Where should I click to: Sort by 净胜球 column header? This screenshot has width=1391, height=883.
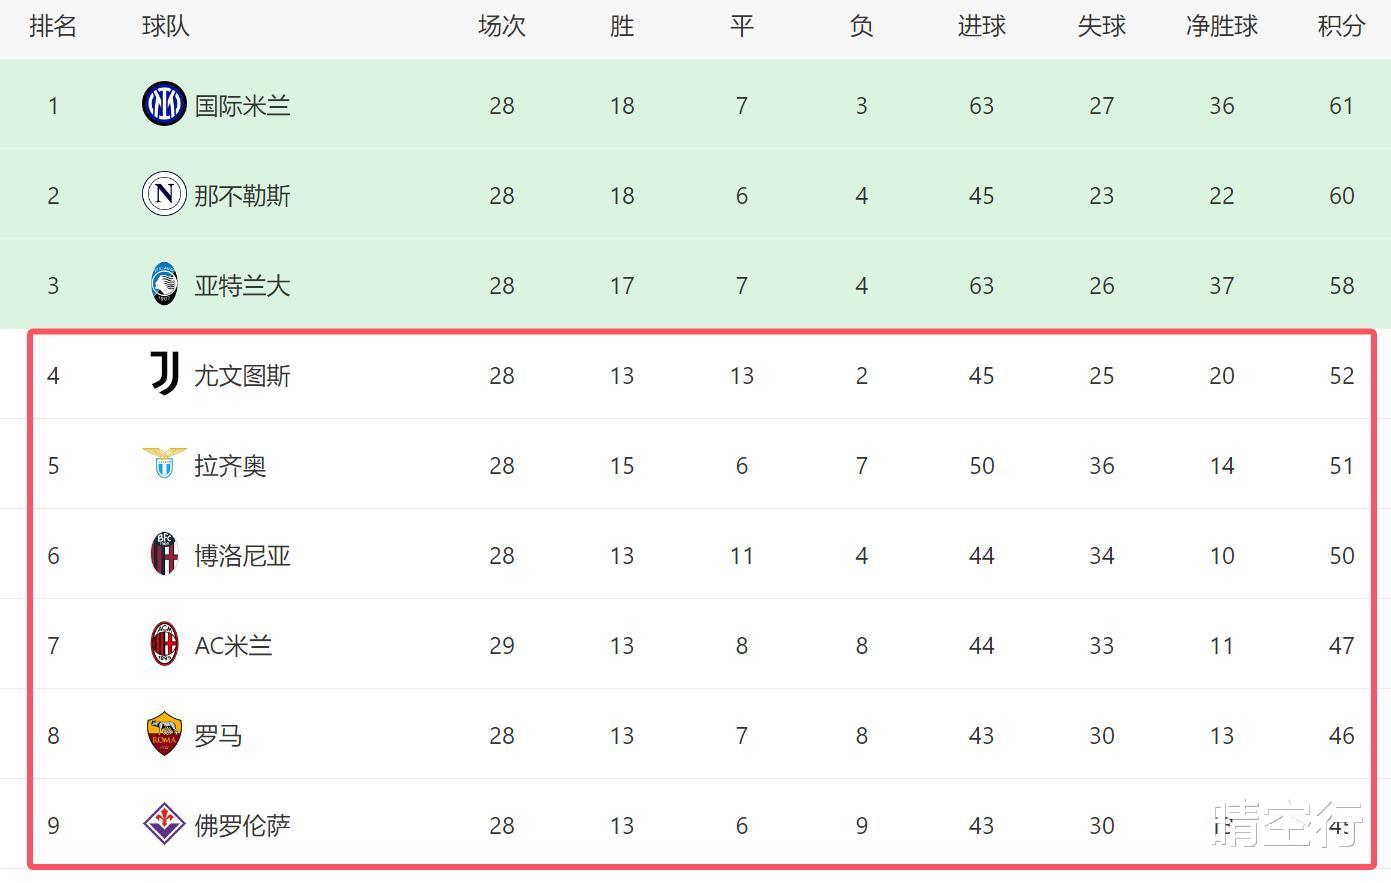coord(1221,27)
